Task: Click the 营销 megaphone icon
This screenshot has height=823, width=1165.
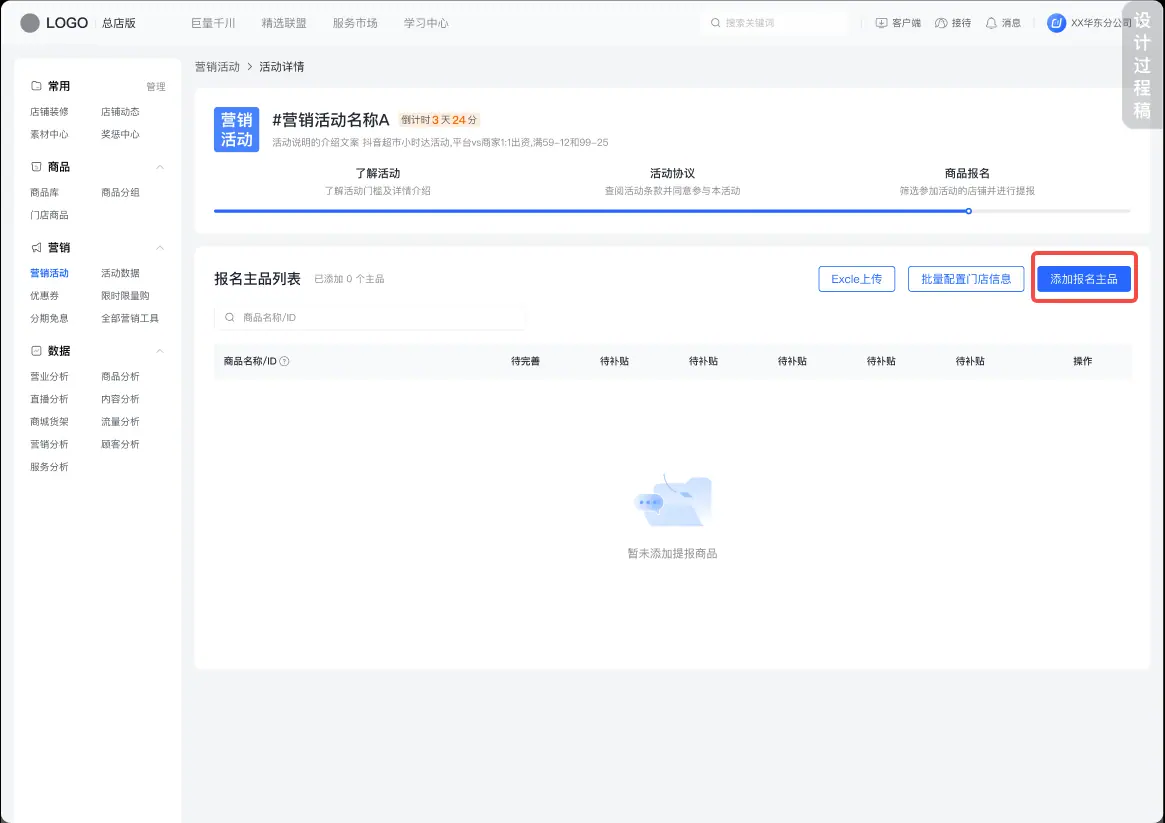Action: click(x=36, y=247)
